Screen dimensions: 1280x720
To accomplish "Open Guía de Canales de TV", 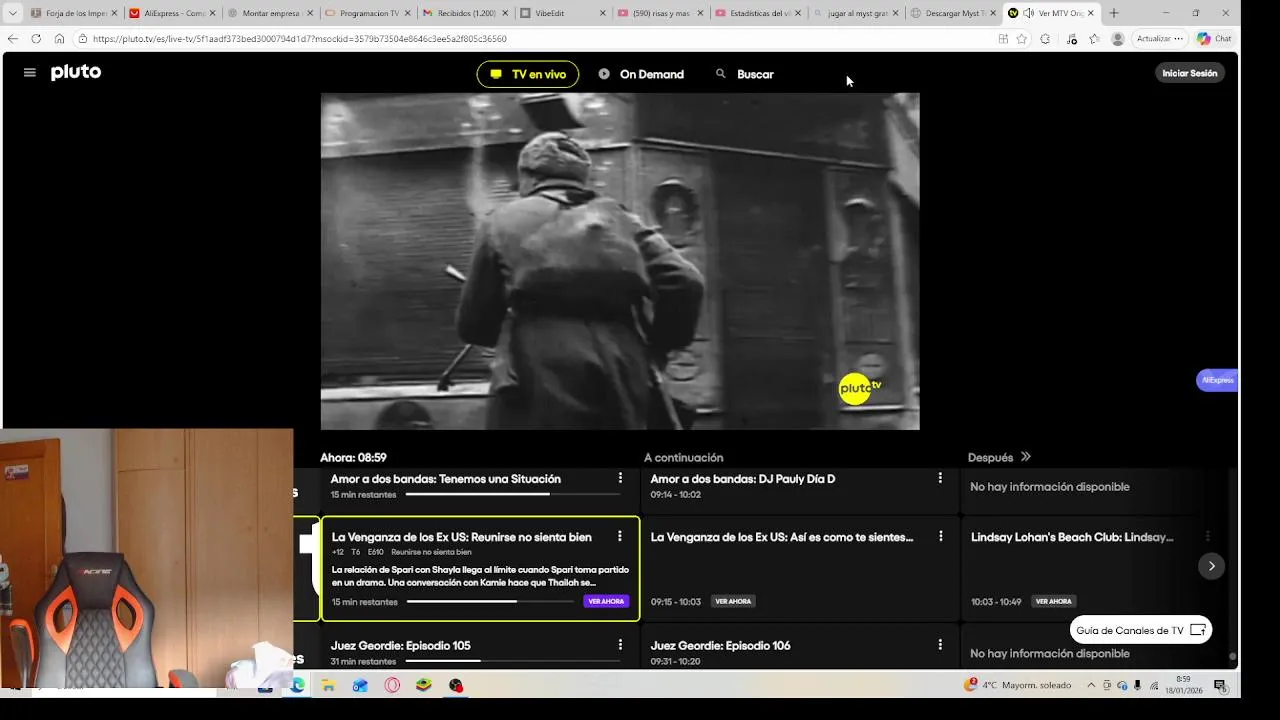I will point(1141,630).
